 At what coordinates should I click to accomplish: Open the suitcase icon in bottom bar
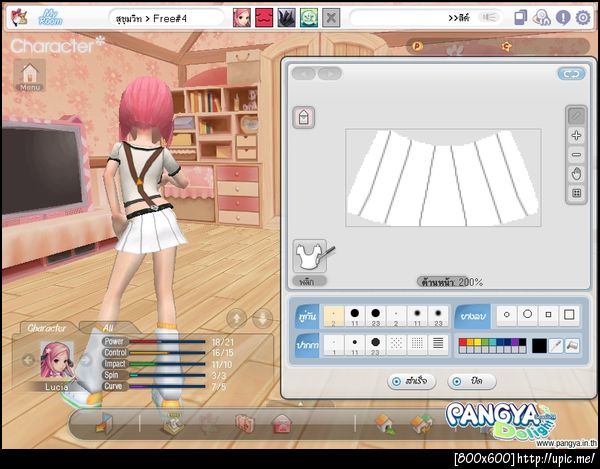[244, 424]
